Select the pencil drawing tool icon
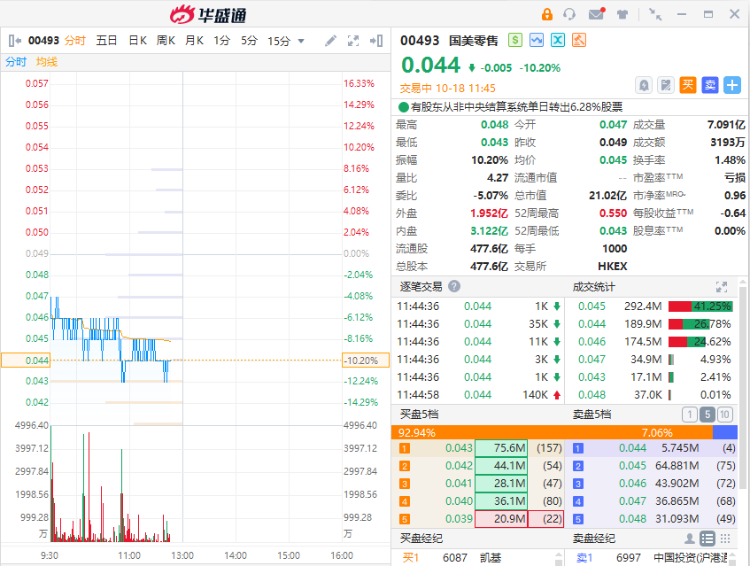The width and height of the screenshot is (750, 566). (331, 41)
